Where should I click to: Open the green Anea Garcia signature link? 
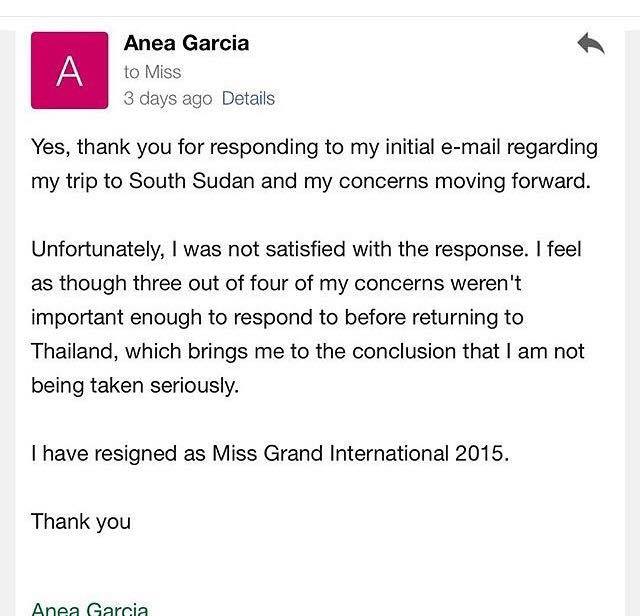[89, 608]
